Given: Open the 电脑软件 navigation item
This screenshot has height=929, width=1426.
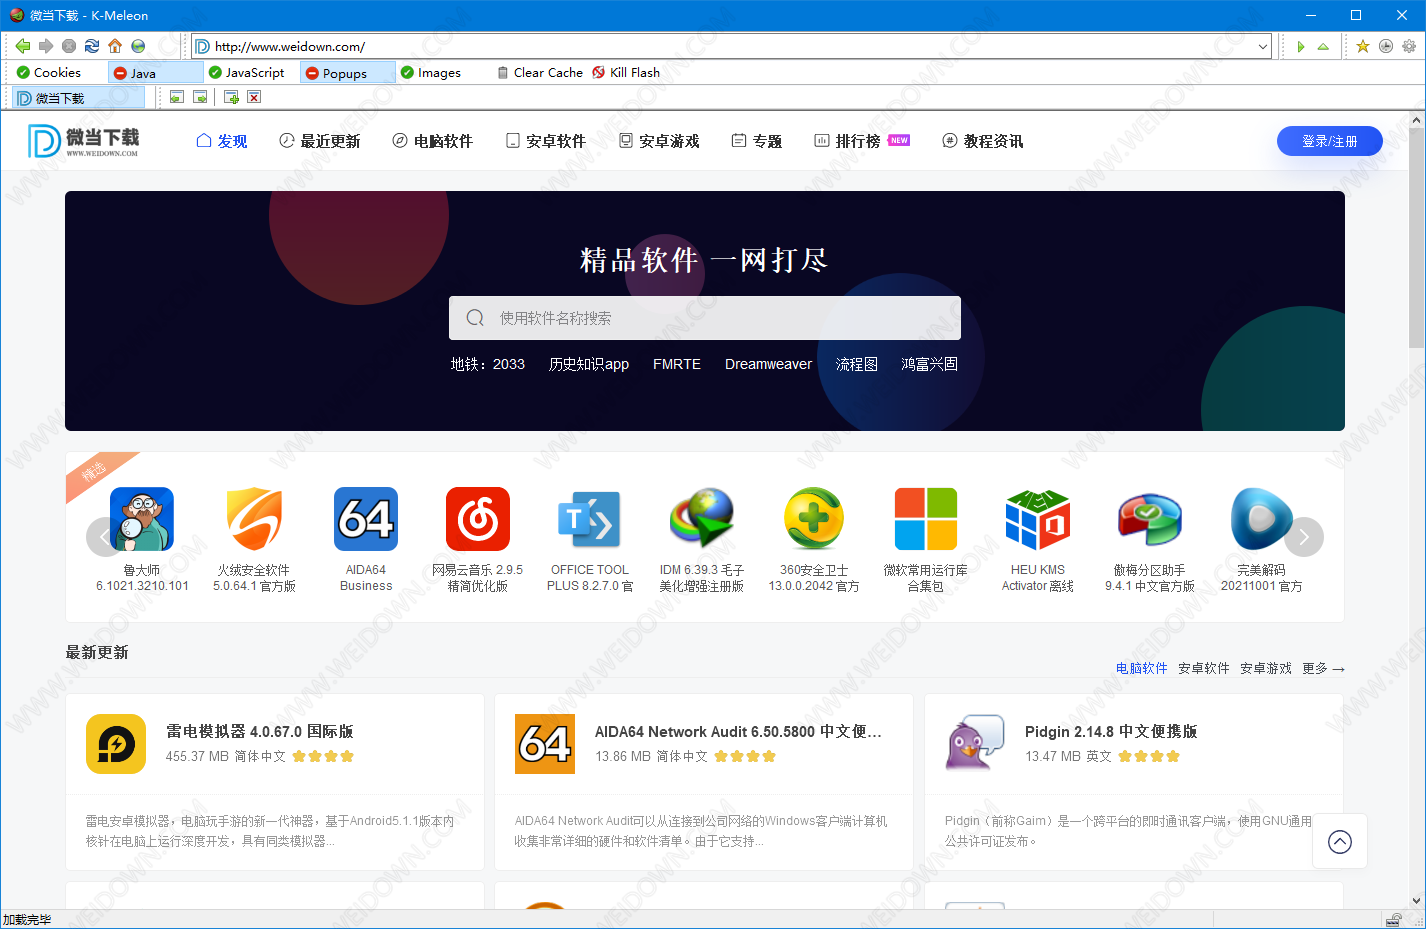Looking at the screenshot, I should coord(432,141).
